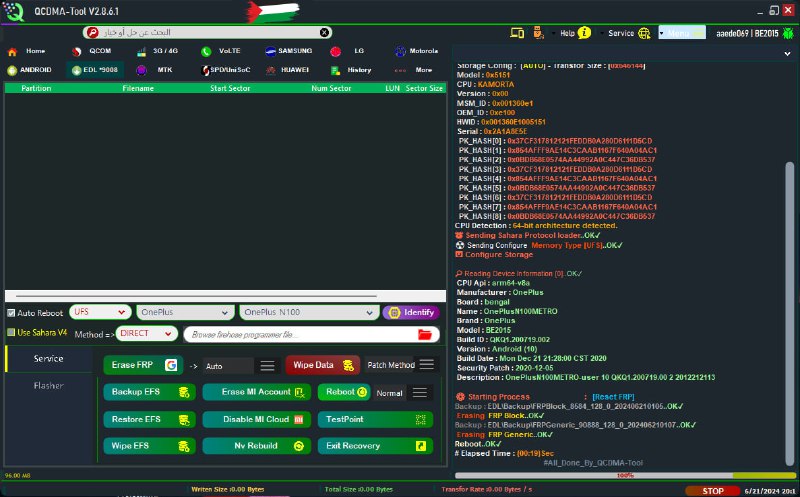Browse firehose file with red folder icon
The height and width of the screenshot is (497, 800).
424,334
